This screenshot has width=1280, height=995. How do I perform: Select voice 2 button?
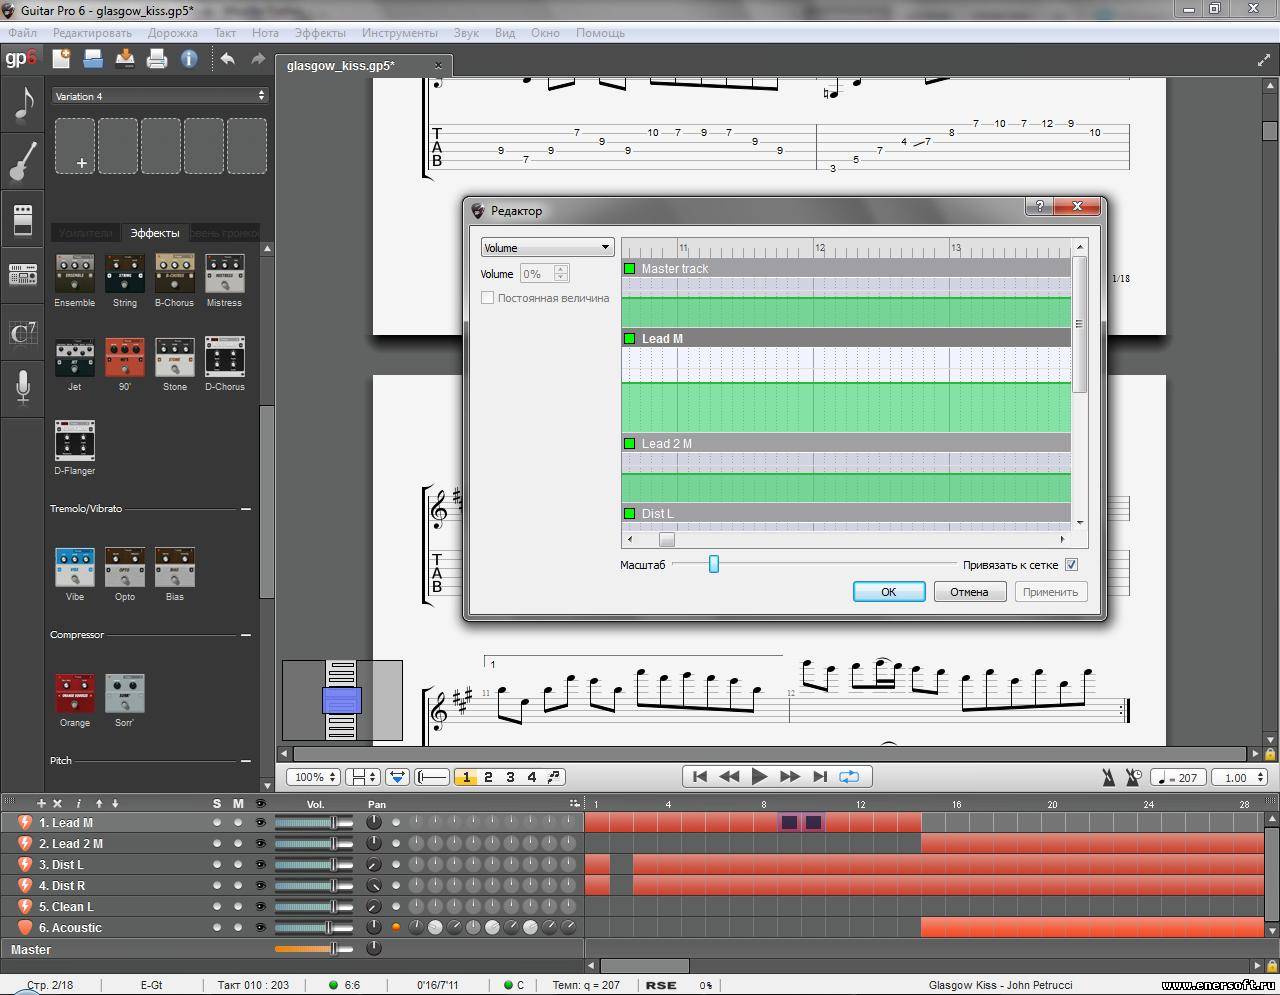488,777
